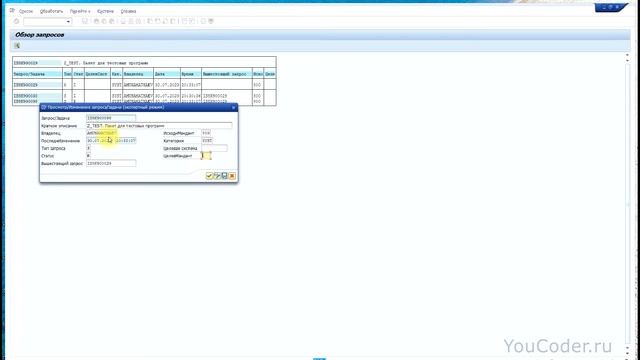Click the Запрос/Задача column header
Image resolution: width=640 pixels, height=360 pixels.
[38, 74]
